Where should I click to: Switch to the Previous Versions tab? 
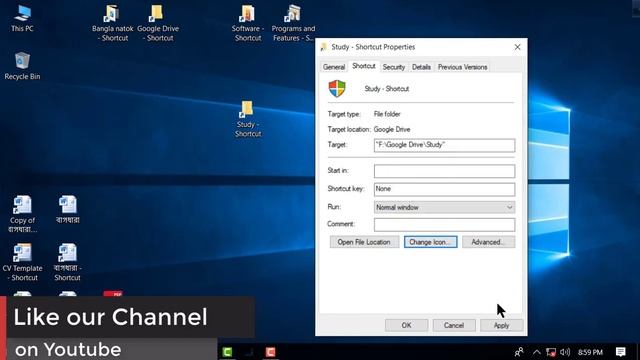(462, 67)
